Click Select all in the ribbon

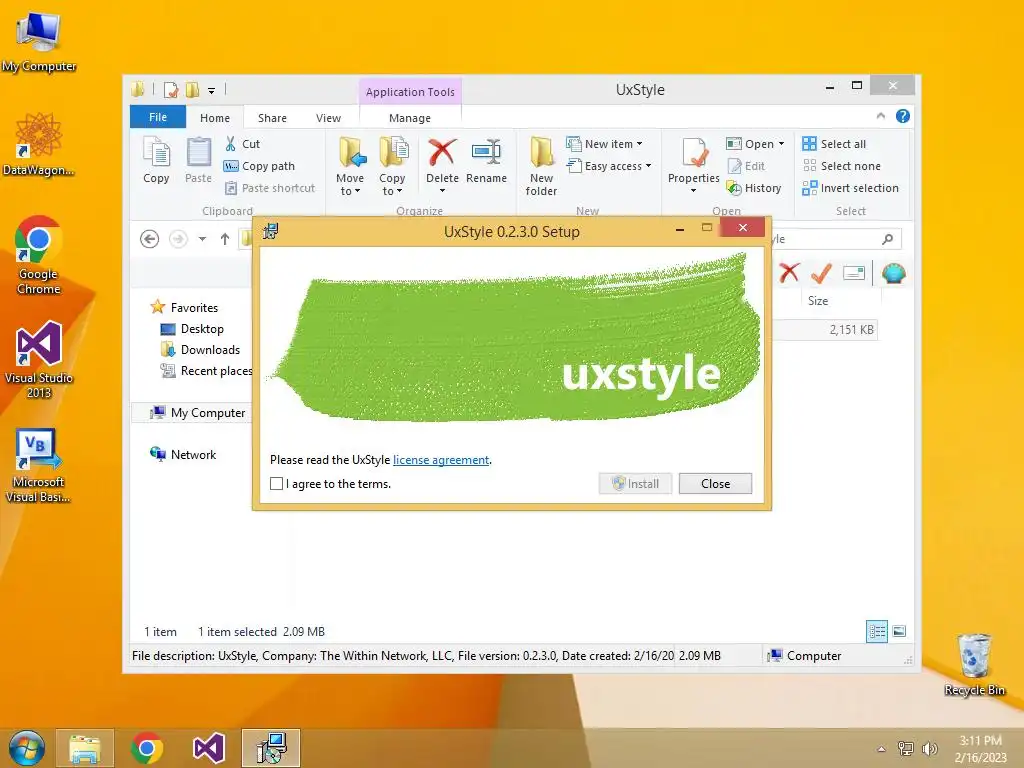(x=834, y=144)
